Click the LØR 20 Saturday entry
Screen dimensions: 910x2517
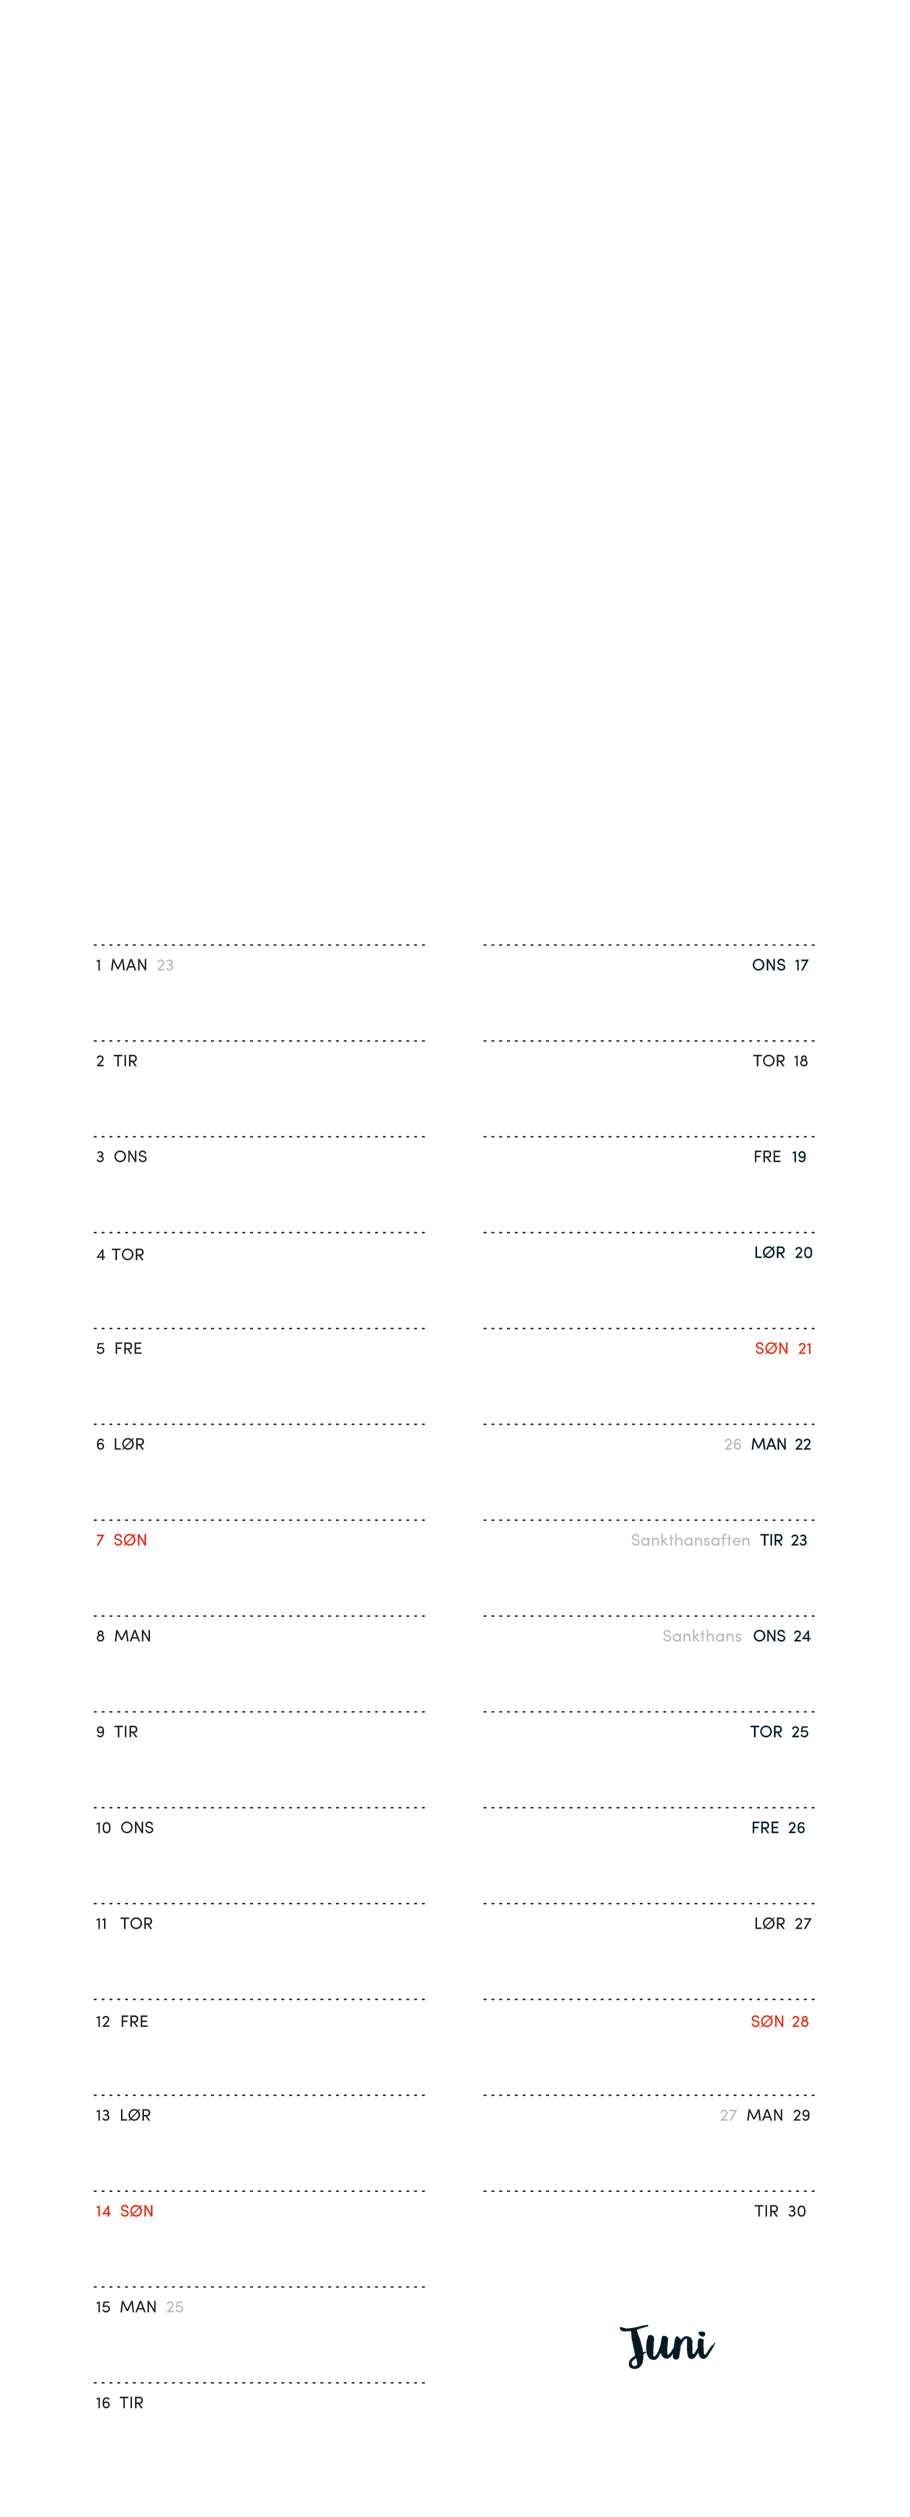[782, 1253]
